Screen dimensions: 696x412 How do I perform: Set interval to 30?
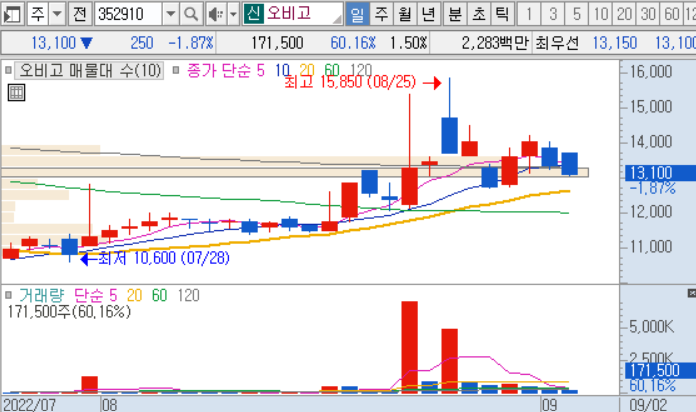[x=648, y=14]
